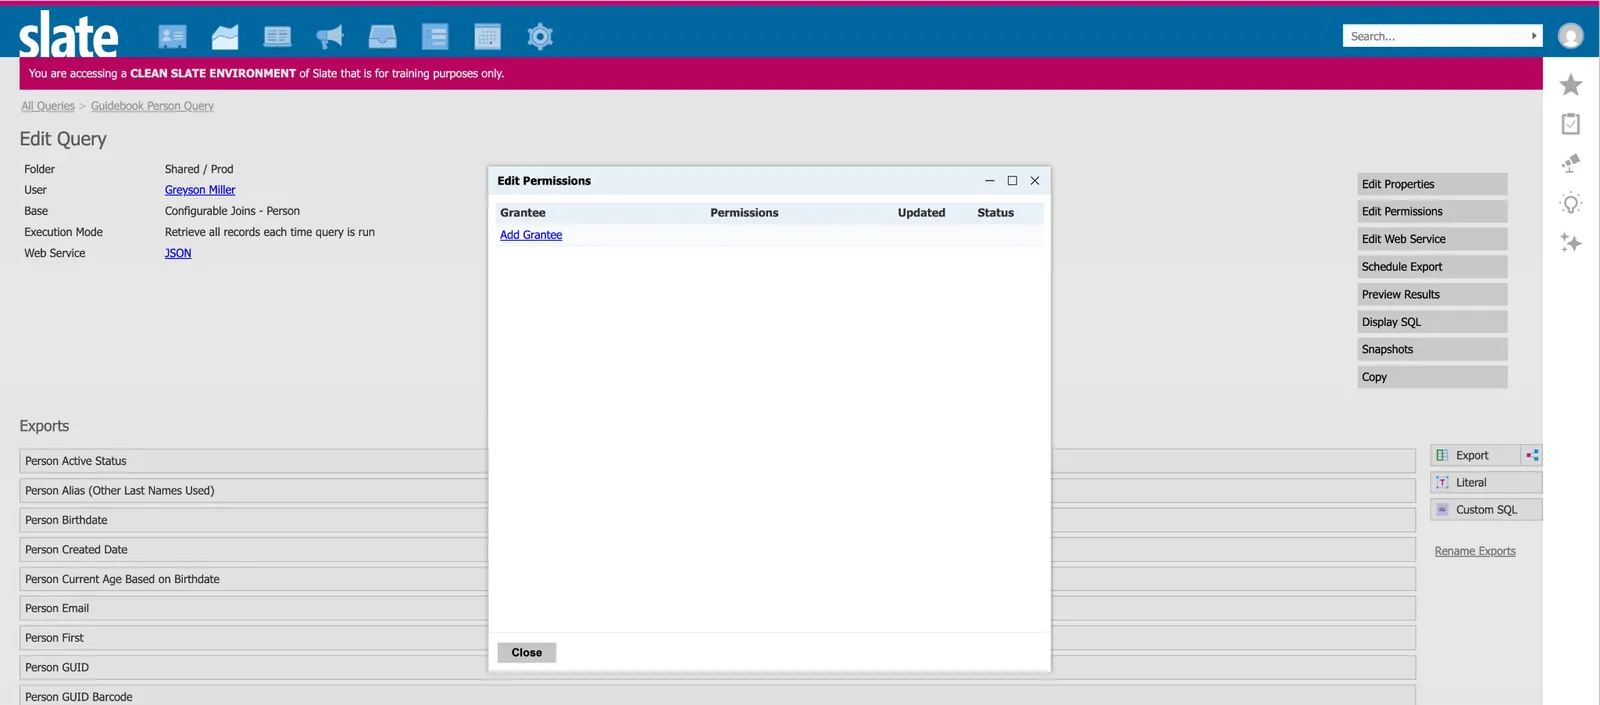Open the Greyson Miller user link

click(200, 190)
